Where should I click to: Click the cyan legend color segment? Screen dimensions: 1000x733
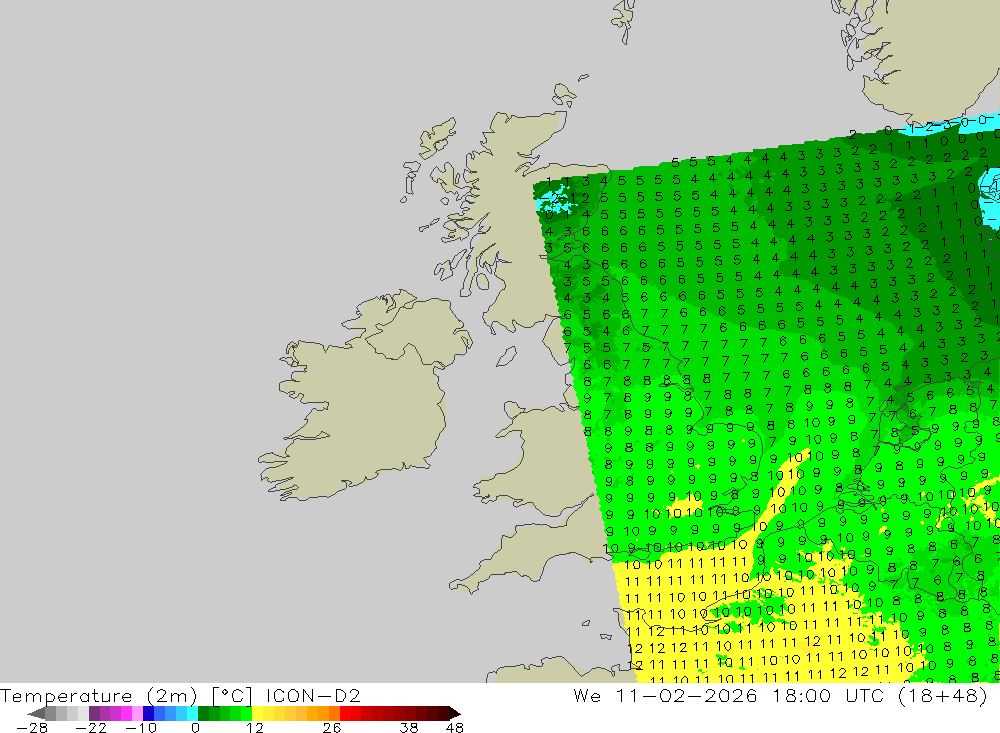192,713
